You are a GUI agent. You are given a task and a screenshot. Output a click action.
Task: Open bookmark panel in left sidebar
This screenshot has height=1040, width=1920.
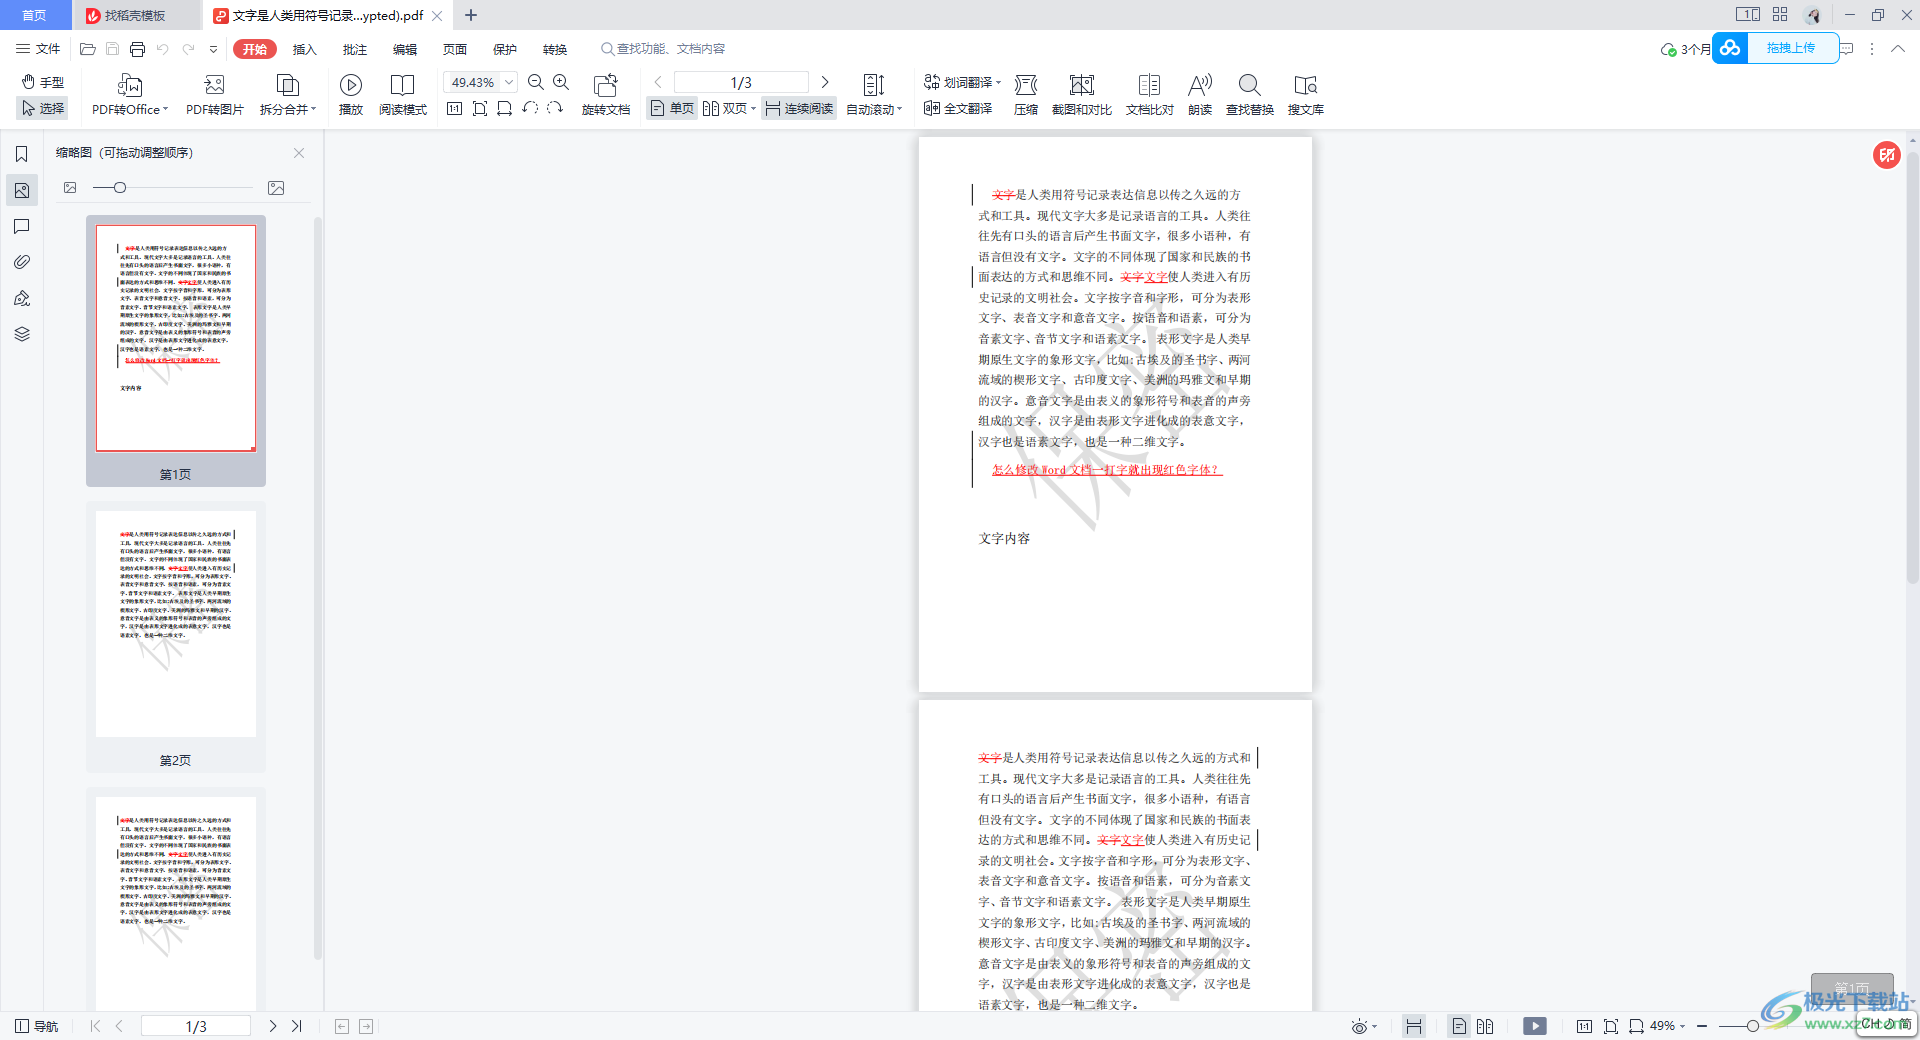click(21, 154)
